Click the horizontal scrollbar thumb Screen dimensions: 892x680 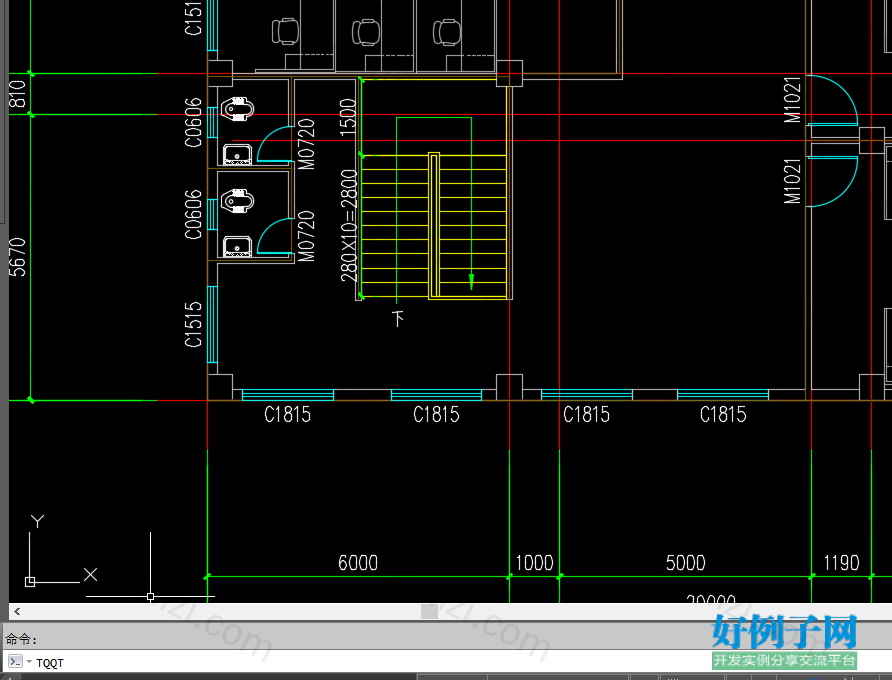pyautogui.click(x=430, y=612)
